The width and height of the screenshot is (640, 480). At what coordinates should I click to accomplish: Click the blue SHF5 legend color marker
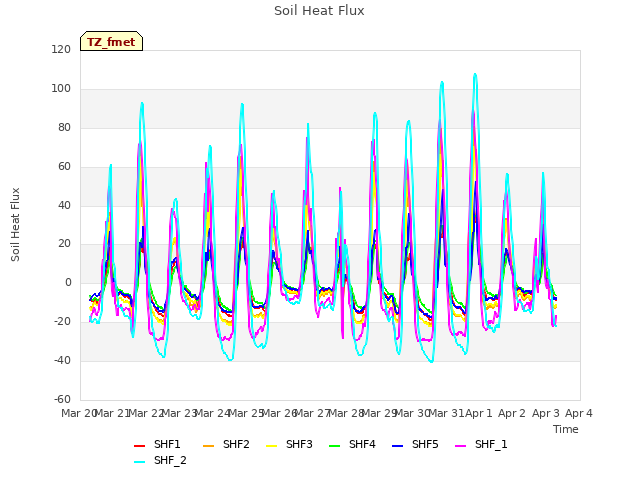[398, 446]
